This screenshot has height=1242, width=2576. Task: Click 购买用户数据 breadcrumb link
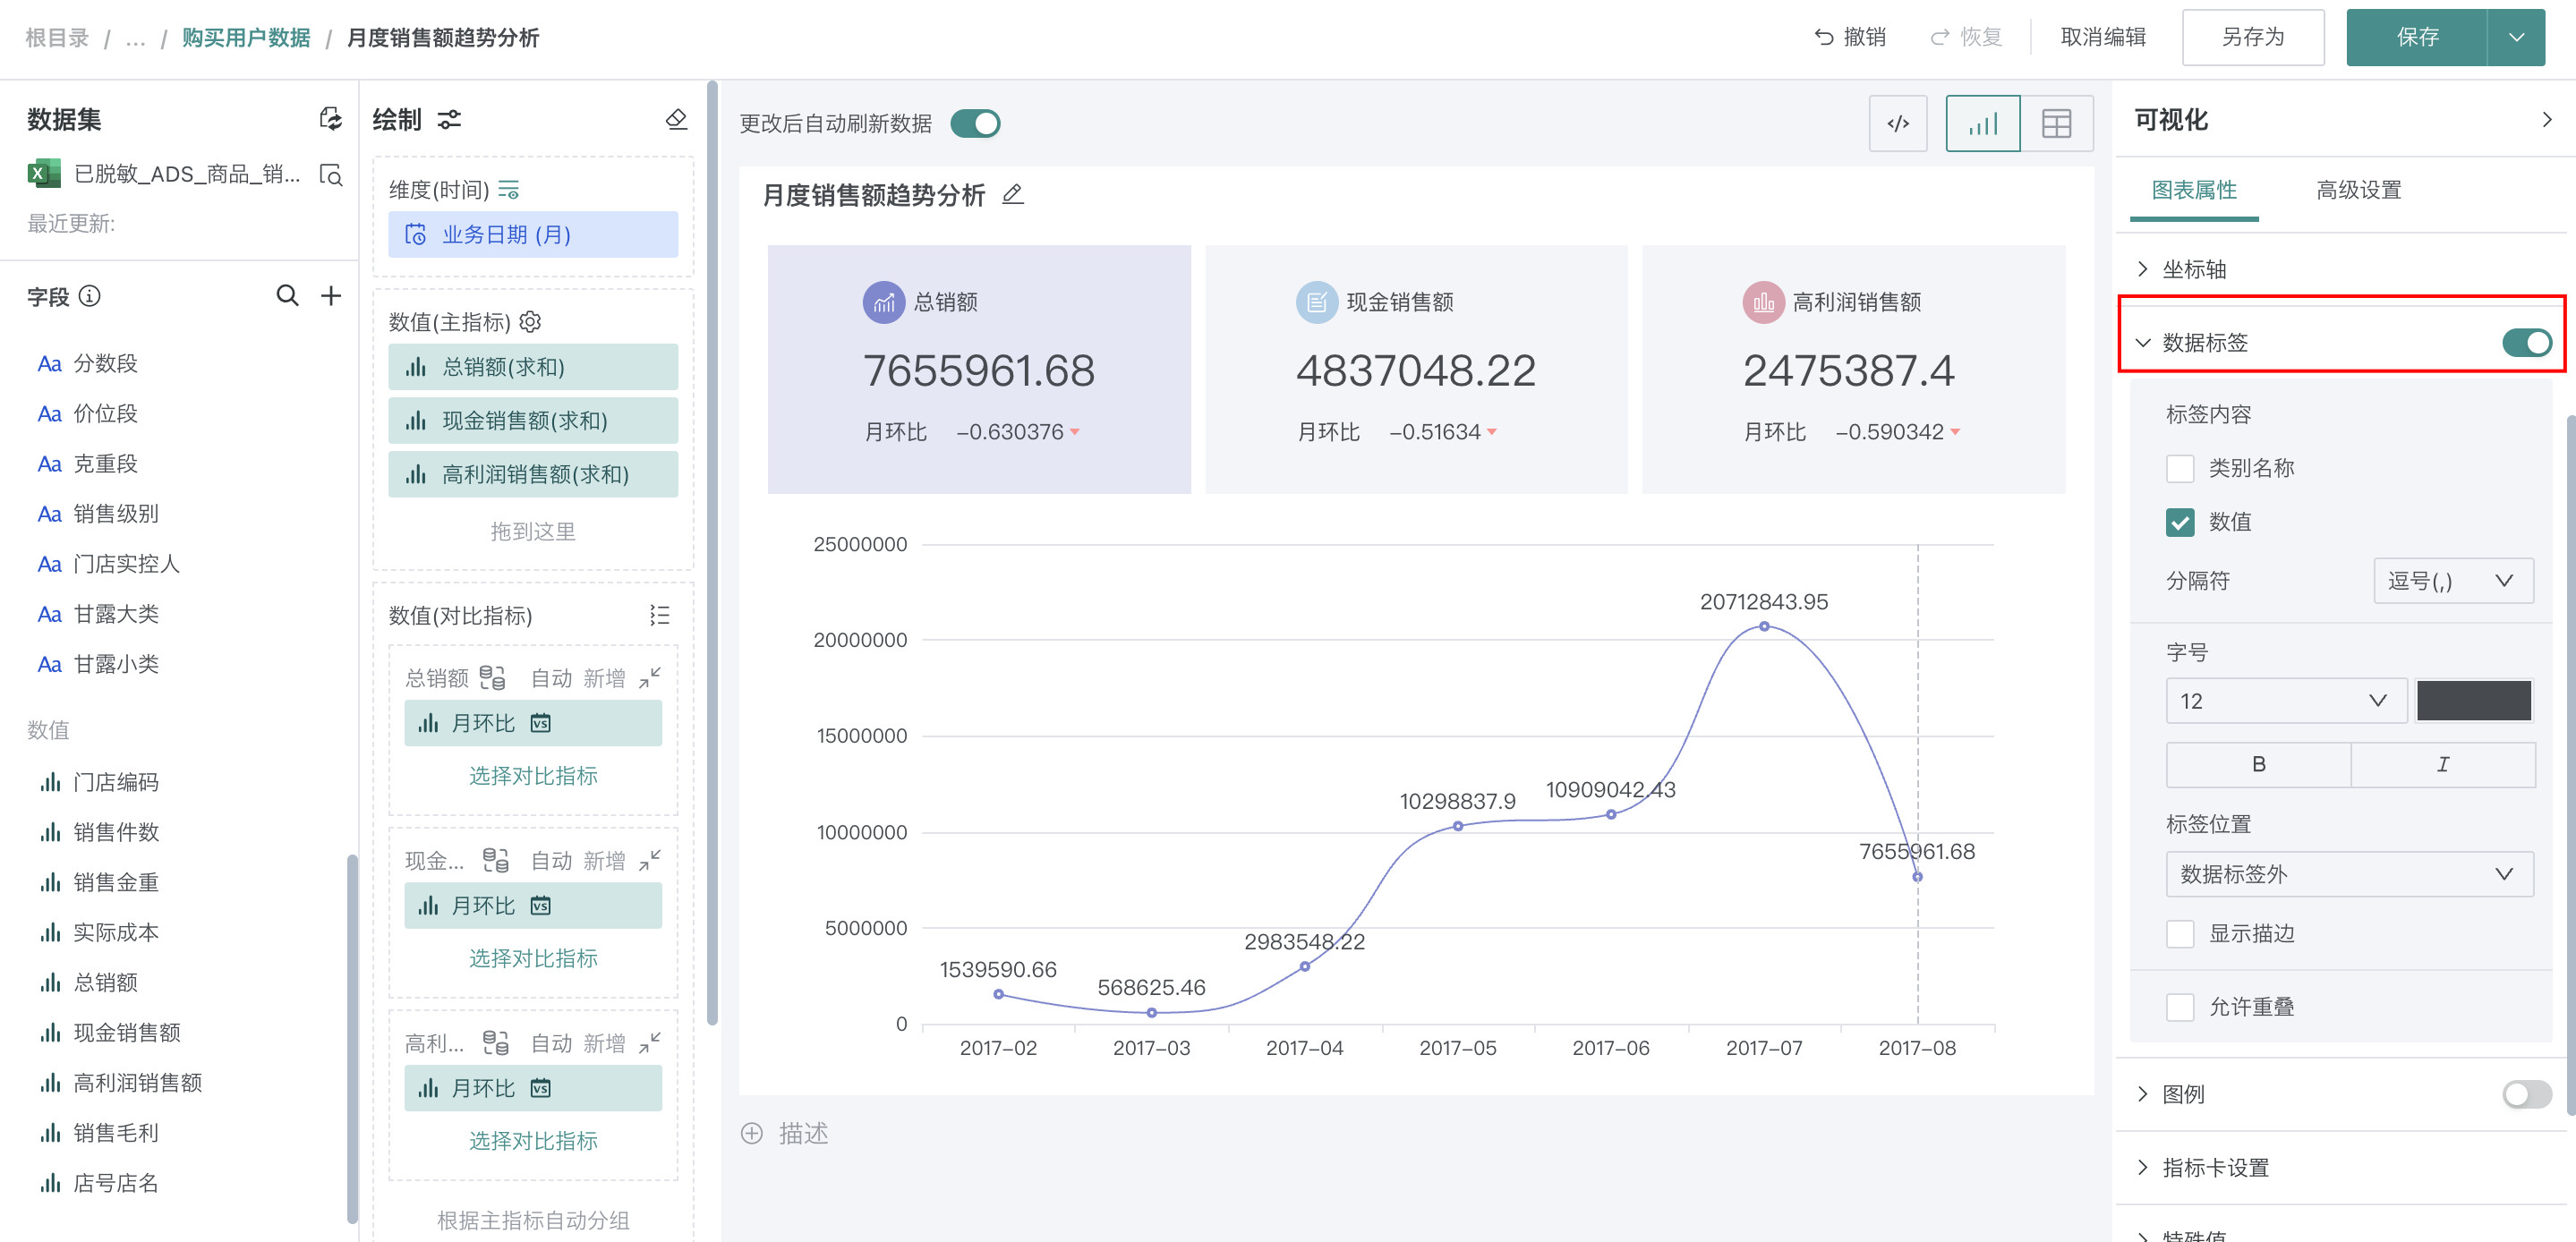coord(246,38)
